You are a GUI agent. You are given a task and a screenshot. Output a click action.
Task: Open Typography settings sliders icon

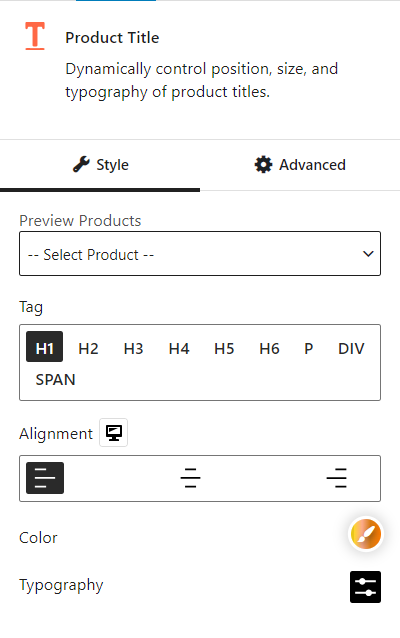365,587
